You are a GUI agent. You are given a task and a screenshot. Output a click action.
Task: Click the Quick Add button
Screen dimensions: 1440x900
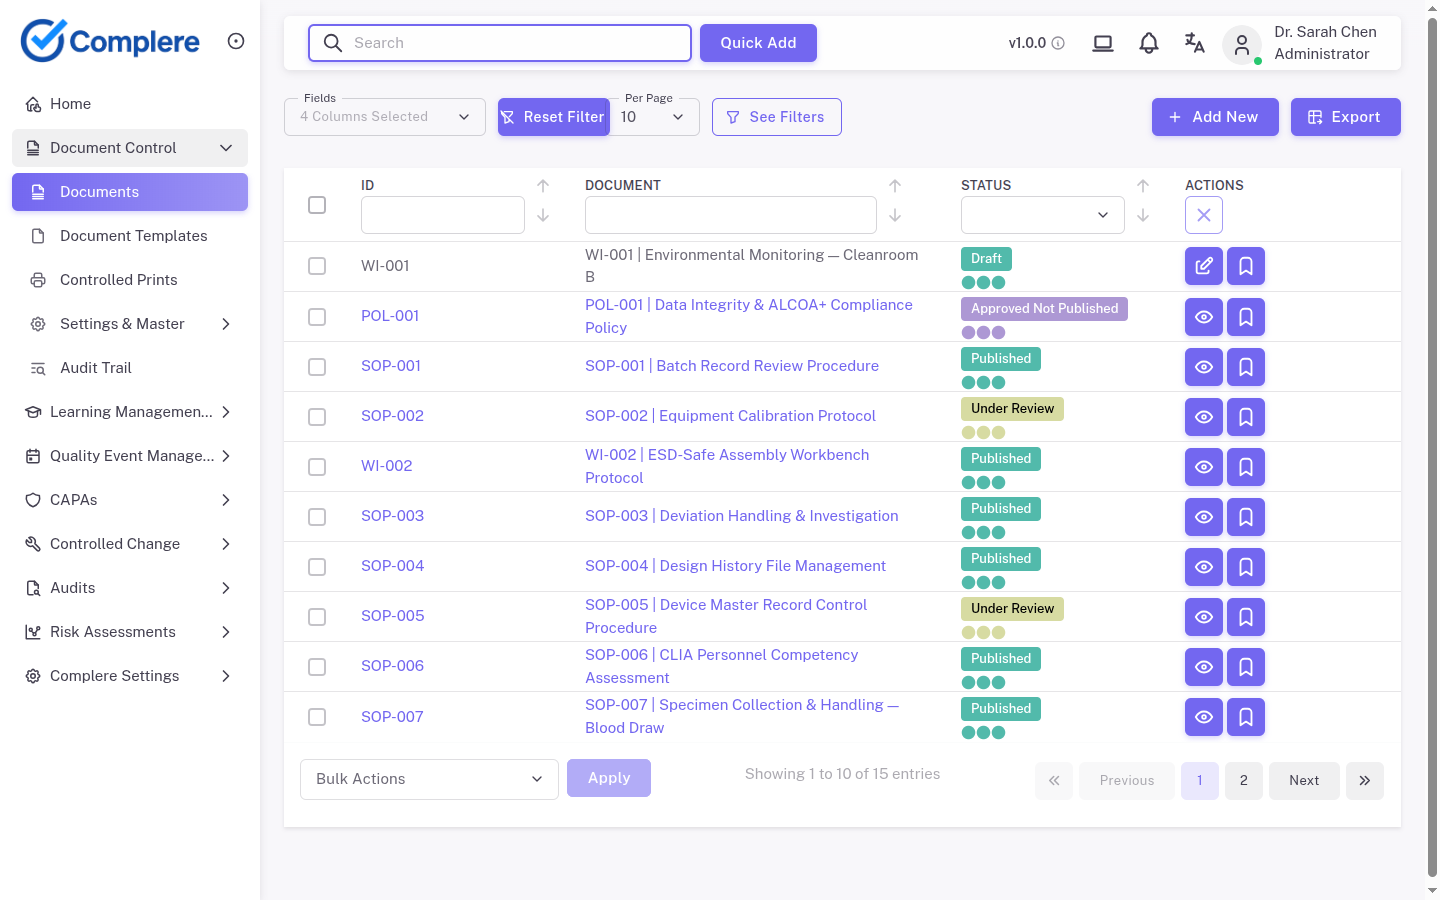(x=758, y=43)
